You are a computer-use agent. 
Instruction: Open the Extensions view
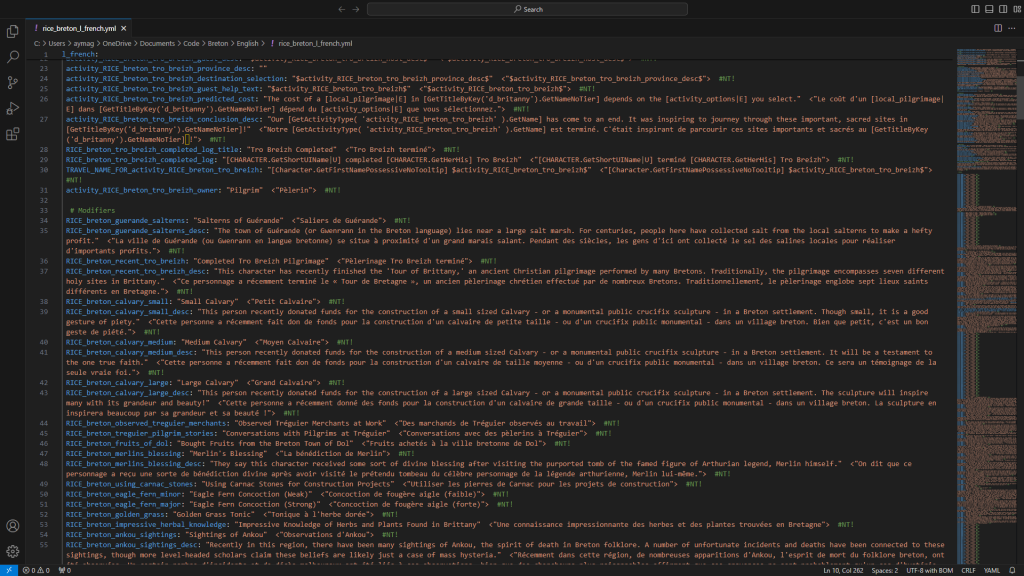pos(13,134)
